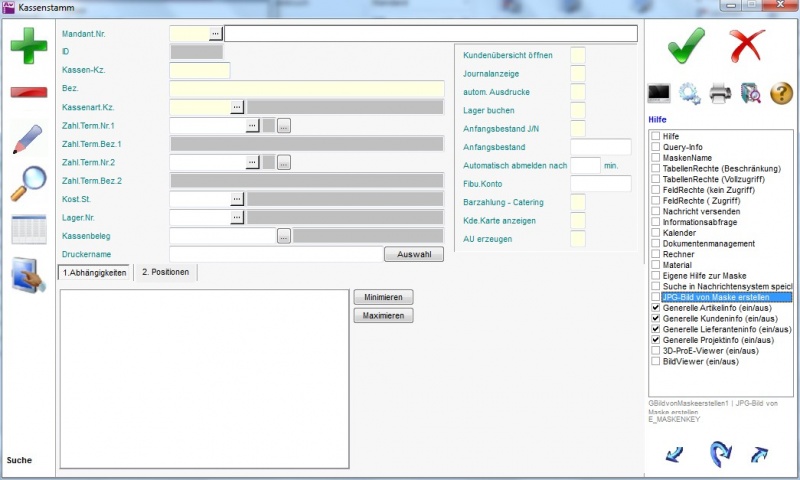Confirm with the green checkmark icon
800x480 pixels.
coord(686,45)
